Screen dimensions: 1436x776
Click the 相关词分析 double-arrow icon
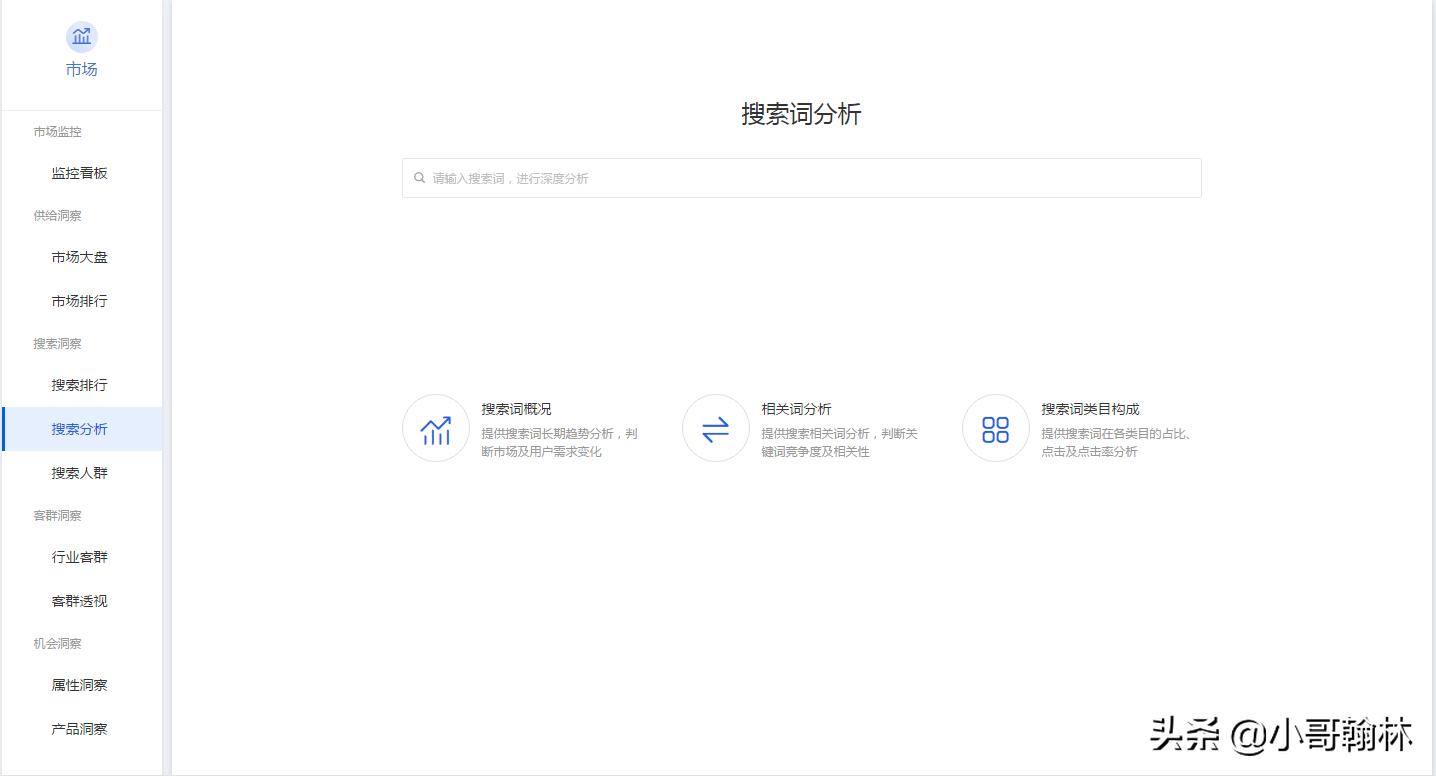pyautogui.click(x=715, y=428)
